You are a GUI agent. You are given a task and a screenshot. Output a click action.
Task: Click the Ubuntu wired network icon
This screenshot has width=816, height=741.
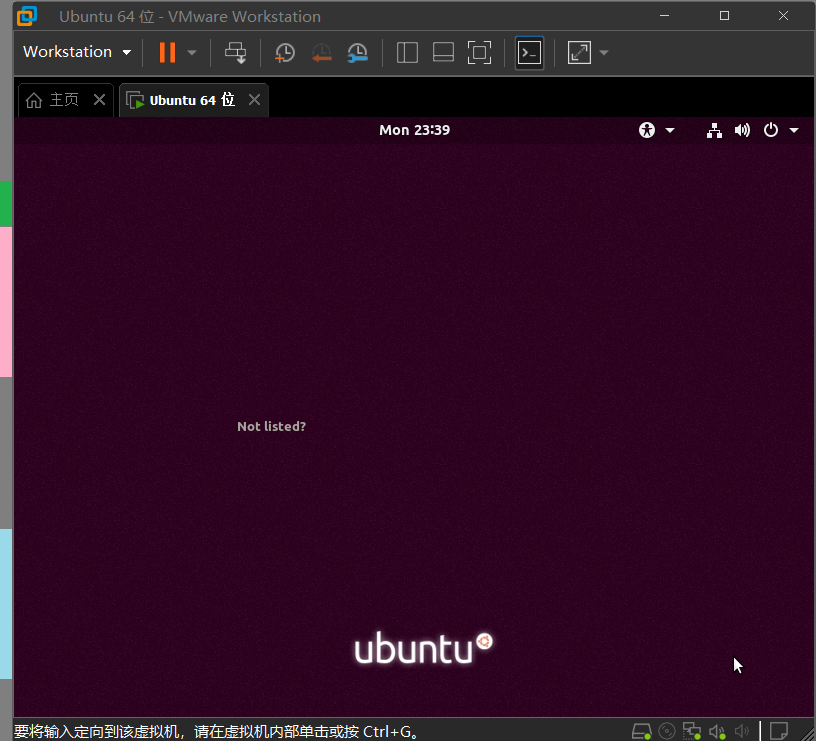(714, 130)
